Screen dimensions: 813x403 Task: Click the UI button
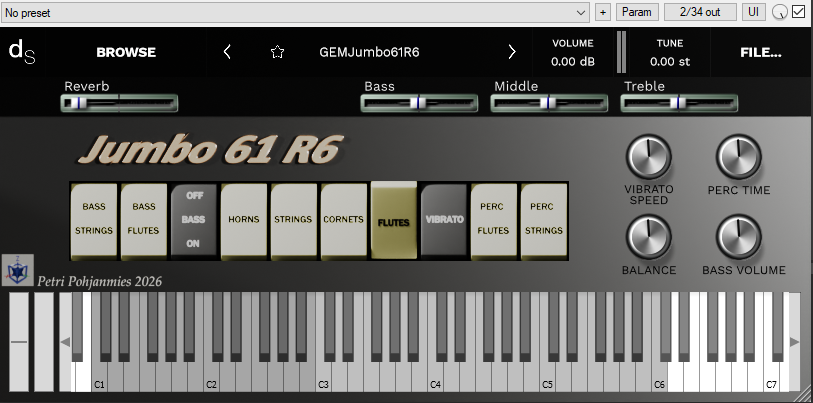click(753, 12)
